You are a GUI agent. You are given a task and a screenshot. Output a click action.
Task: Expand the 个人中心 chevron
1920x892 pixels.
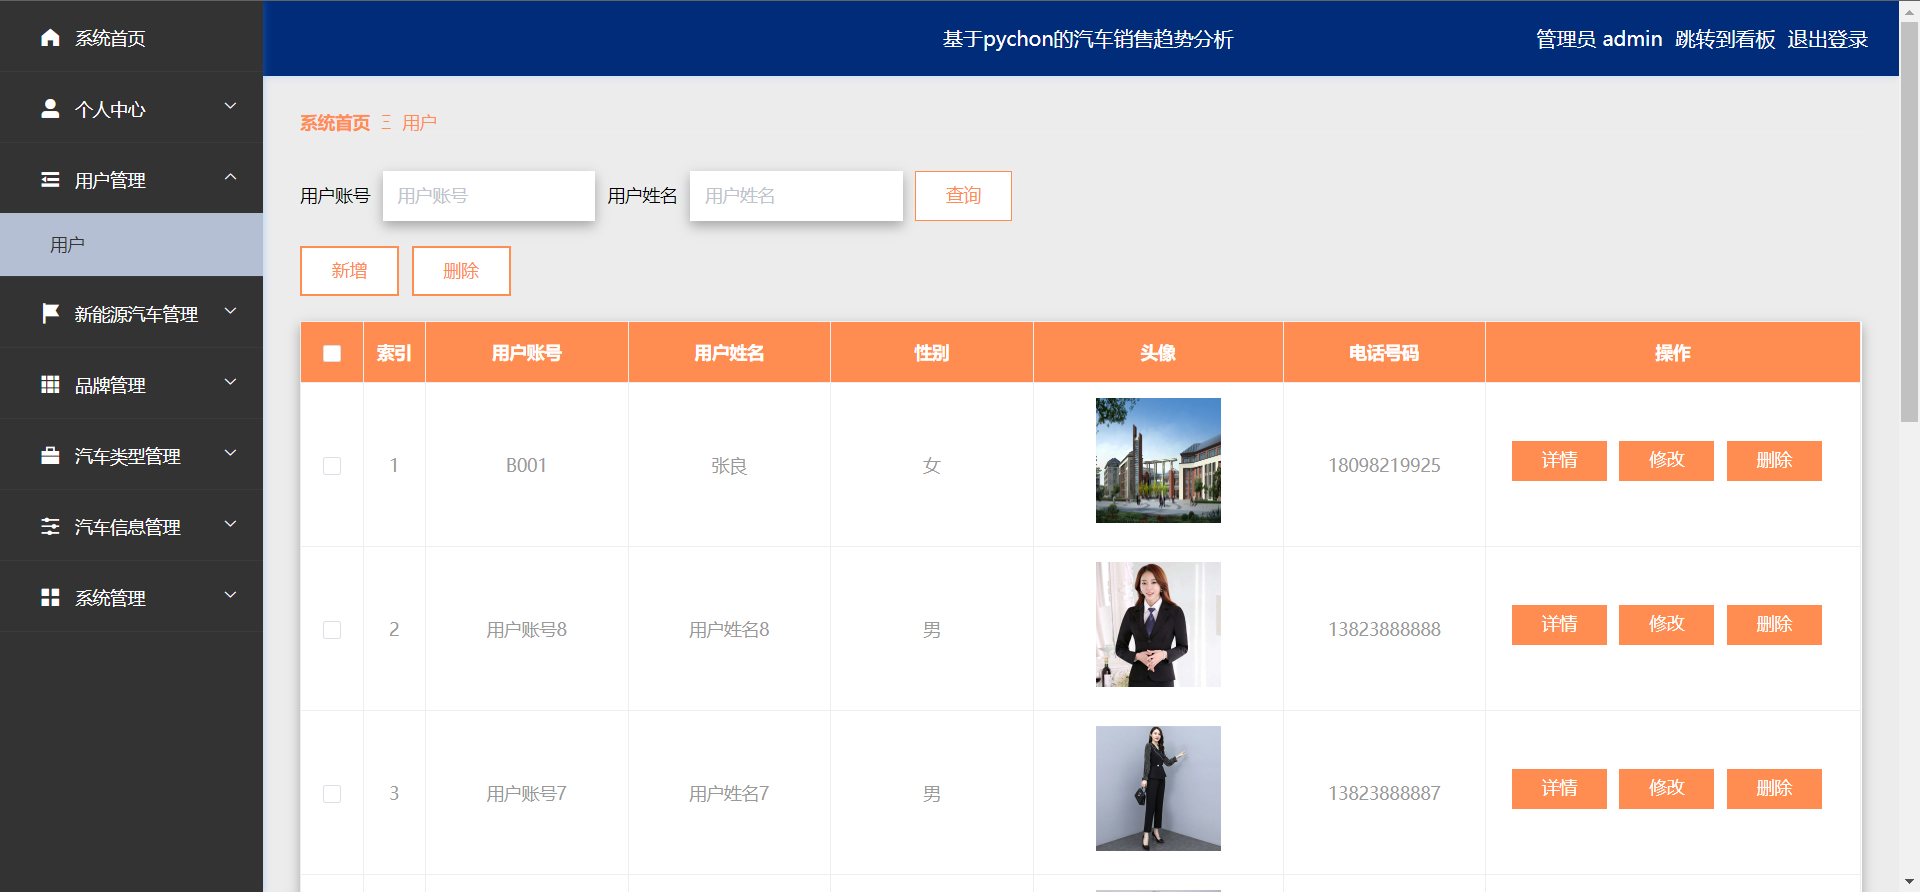231,106
